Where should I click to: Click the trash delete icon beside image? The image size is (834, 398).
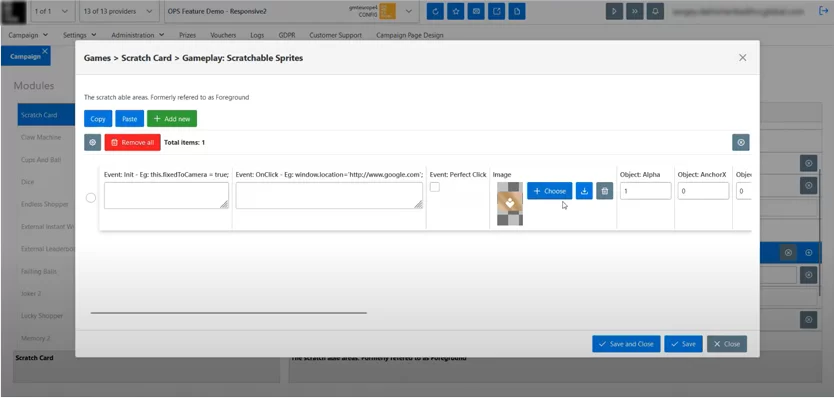pyautogui.click(x=604, y=191)
